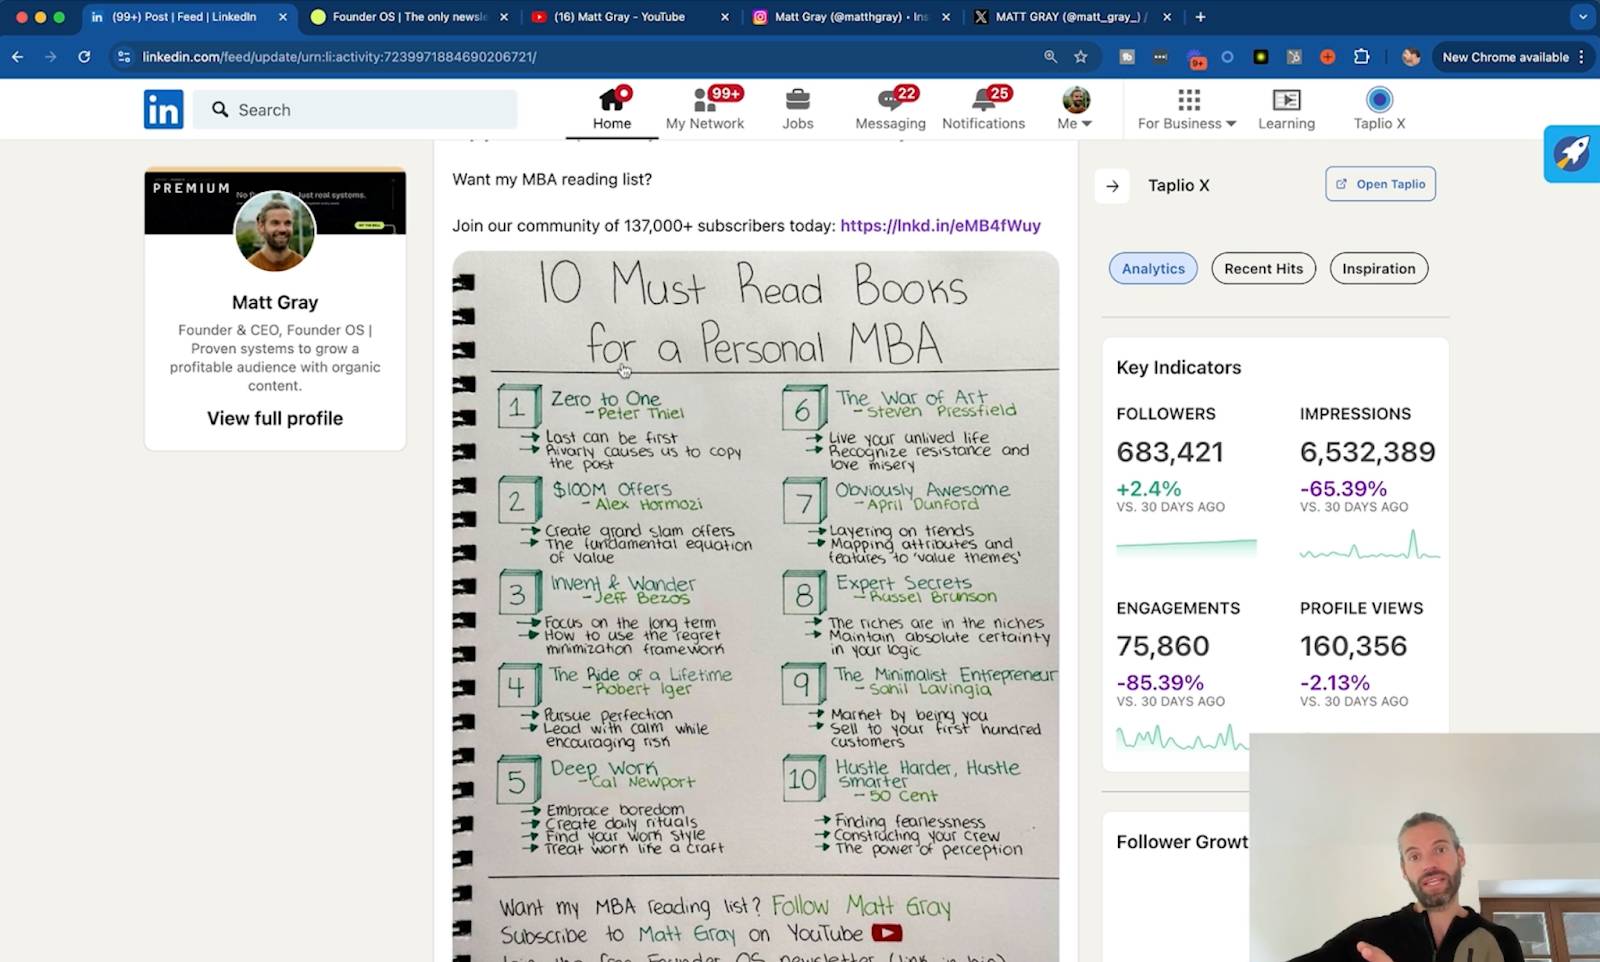Open Matt Gray sidebar profile photo
Viewport: 1600px width, 962px height.
point(275,230)
